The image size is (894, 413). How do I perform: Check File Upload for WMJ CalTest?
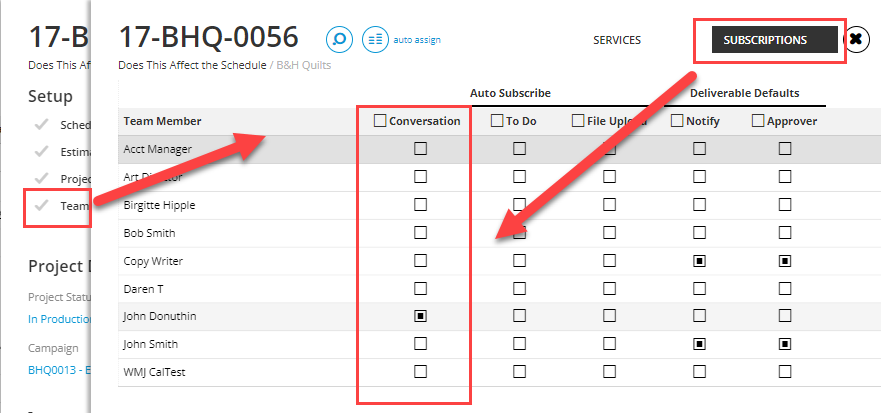pyautogui.click(x=609, y=371)
